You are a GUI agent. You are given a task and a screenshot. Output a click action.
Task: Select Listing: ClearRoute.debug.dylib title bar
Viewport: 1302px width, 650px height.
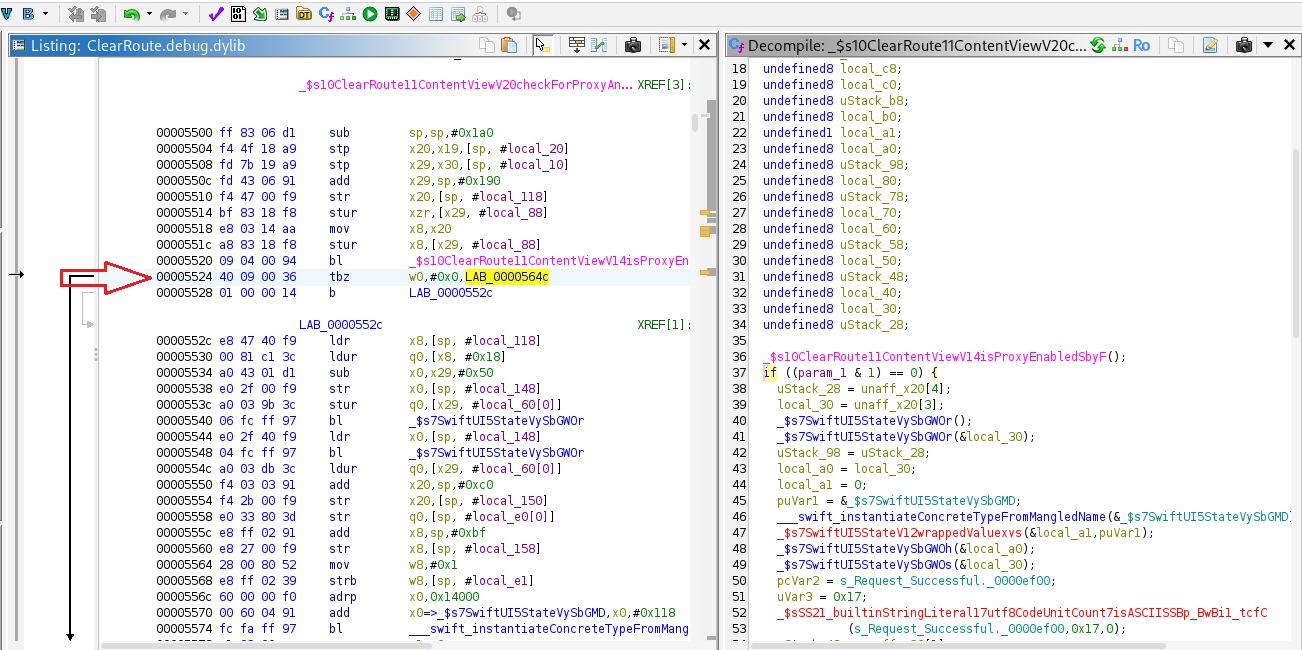coord(137,45)
